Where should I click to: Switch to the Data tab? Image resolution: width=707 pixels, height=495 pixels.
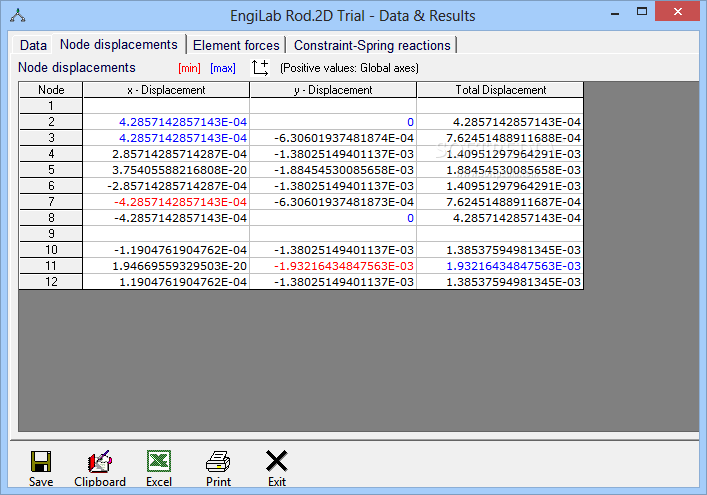(x=33, y=45)
